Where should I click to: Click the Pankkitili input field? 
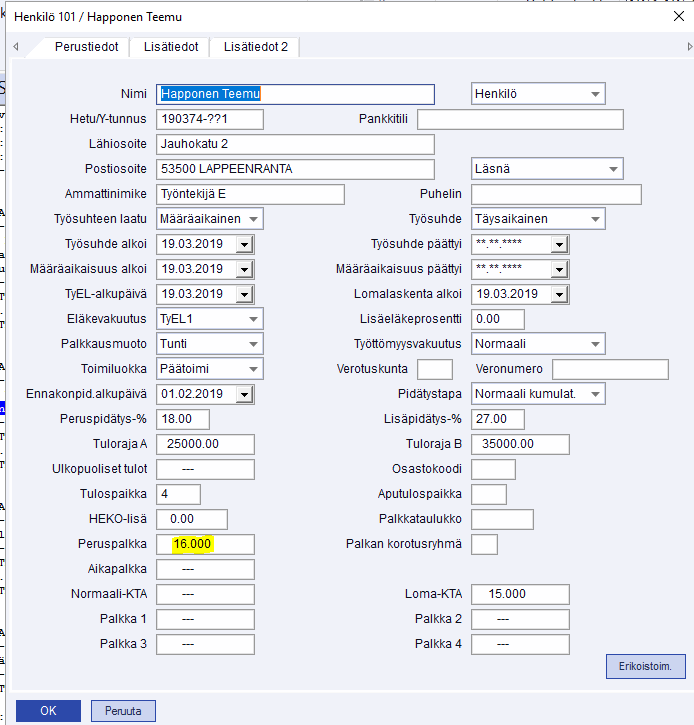pyautogui.click(x=520, y=120)
